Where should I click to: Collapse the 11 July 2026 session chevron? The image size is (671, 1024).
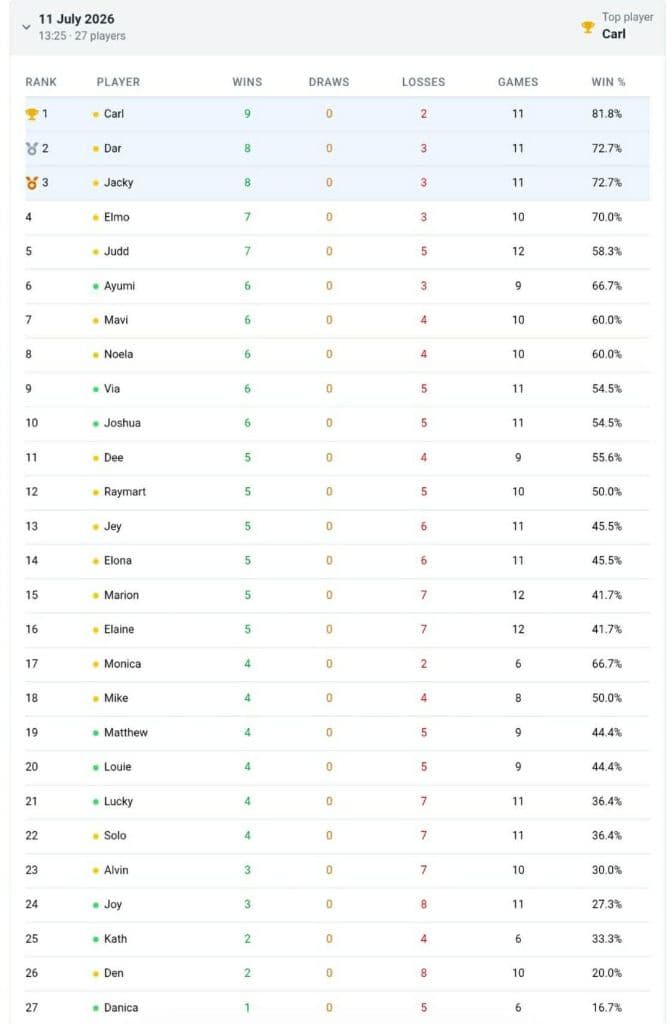pyautogui.click(x=26, y=27)
